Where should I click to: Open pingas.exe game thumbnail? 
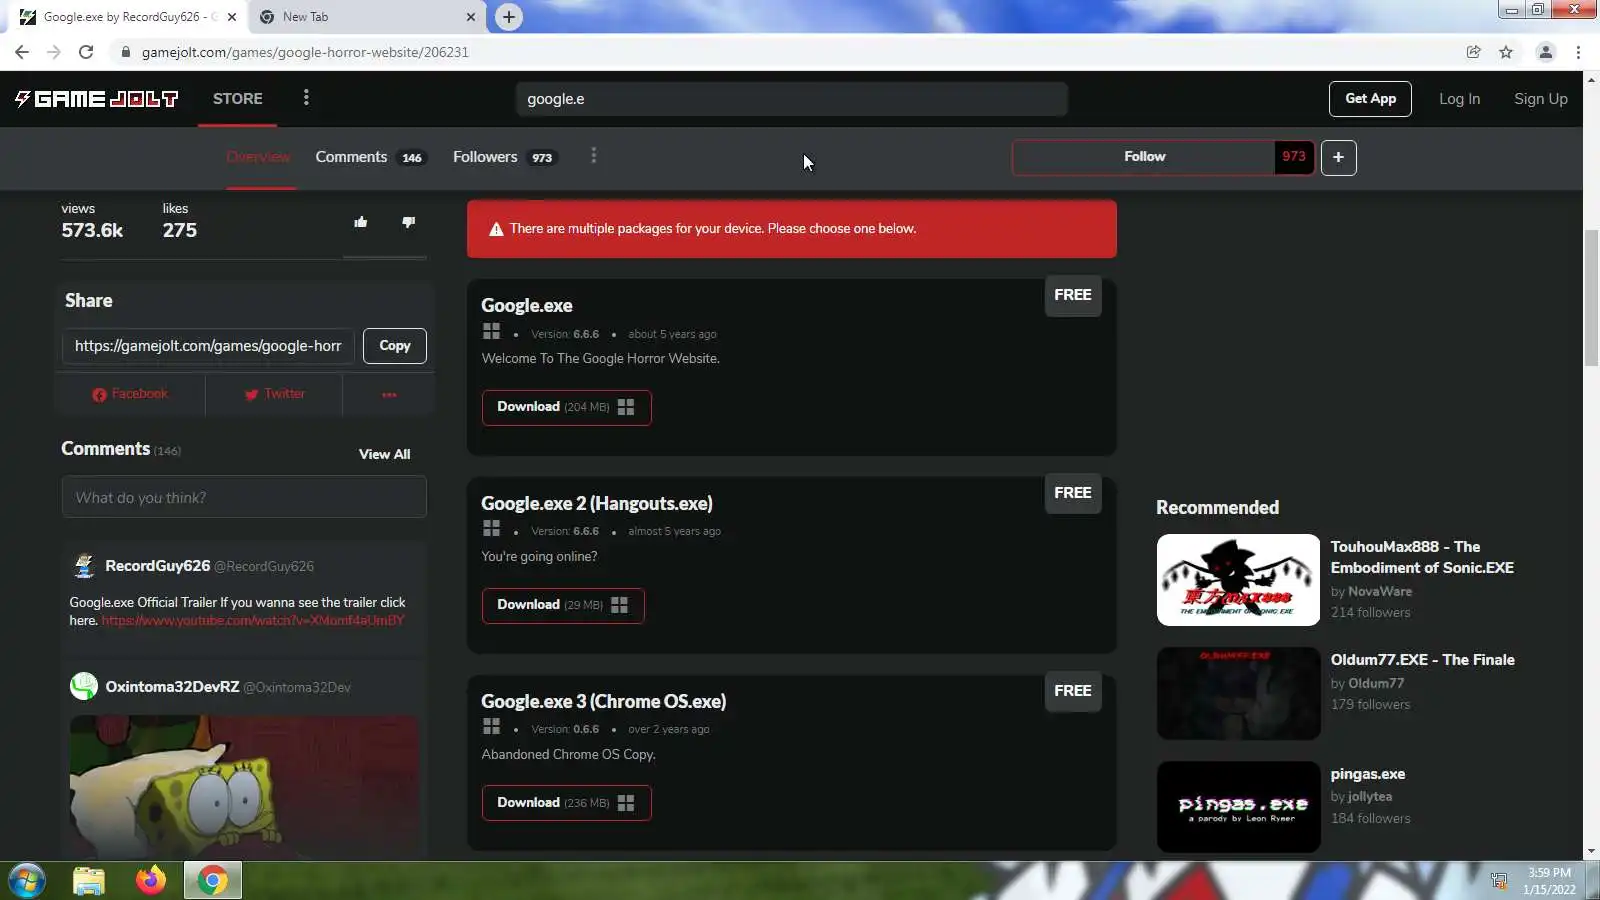1238,807
